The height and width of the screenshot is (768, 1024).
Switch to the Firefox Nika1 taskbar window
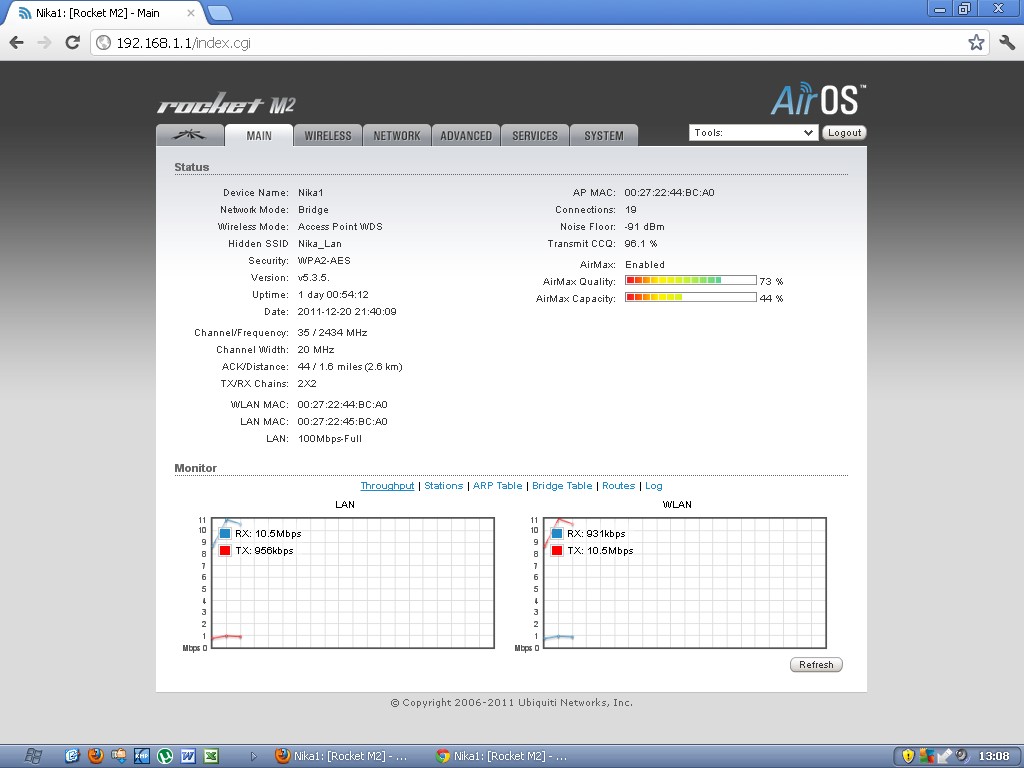(343, 756)
